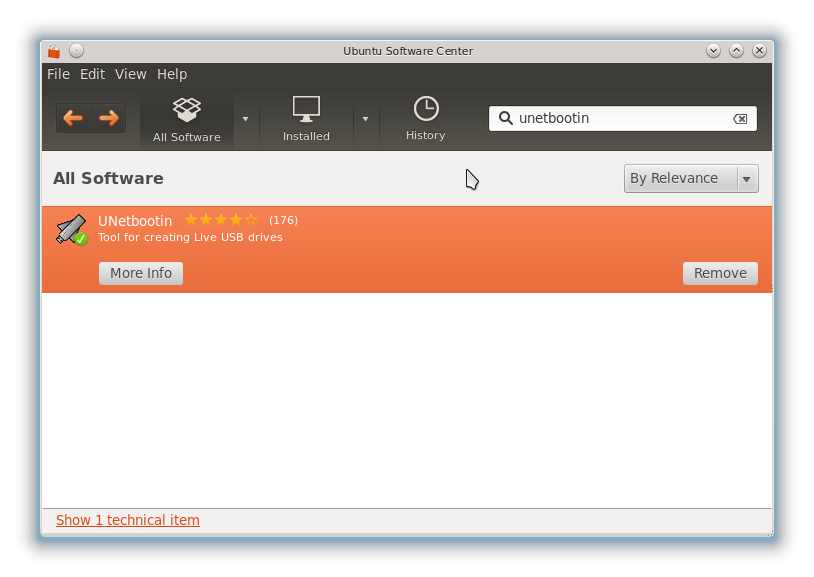This screenshot has width=814, height=577.
Task: Expand the Installed dropdown arrow
Action: tap(365, 119)
